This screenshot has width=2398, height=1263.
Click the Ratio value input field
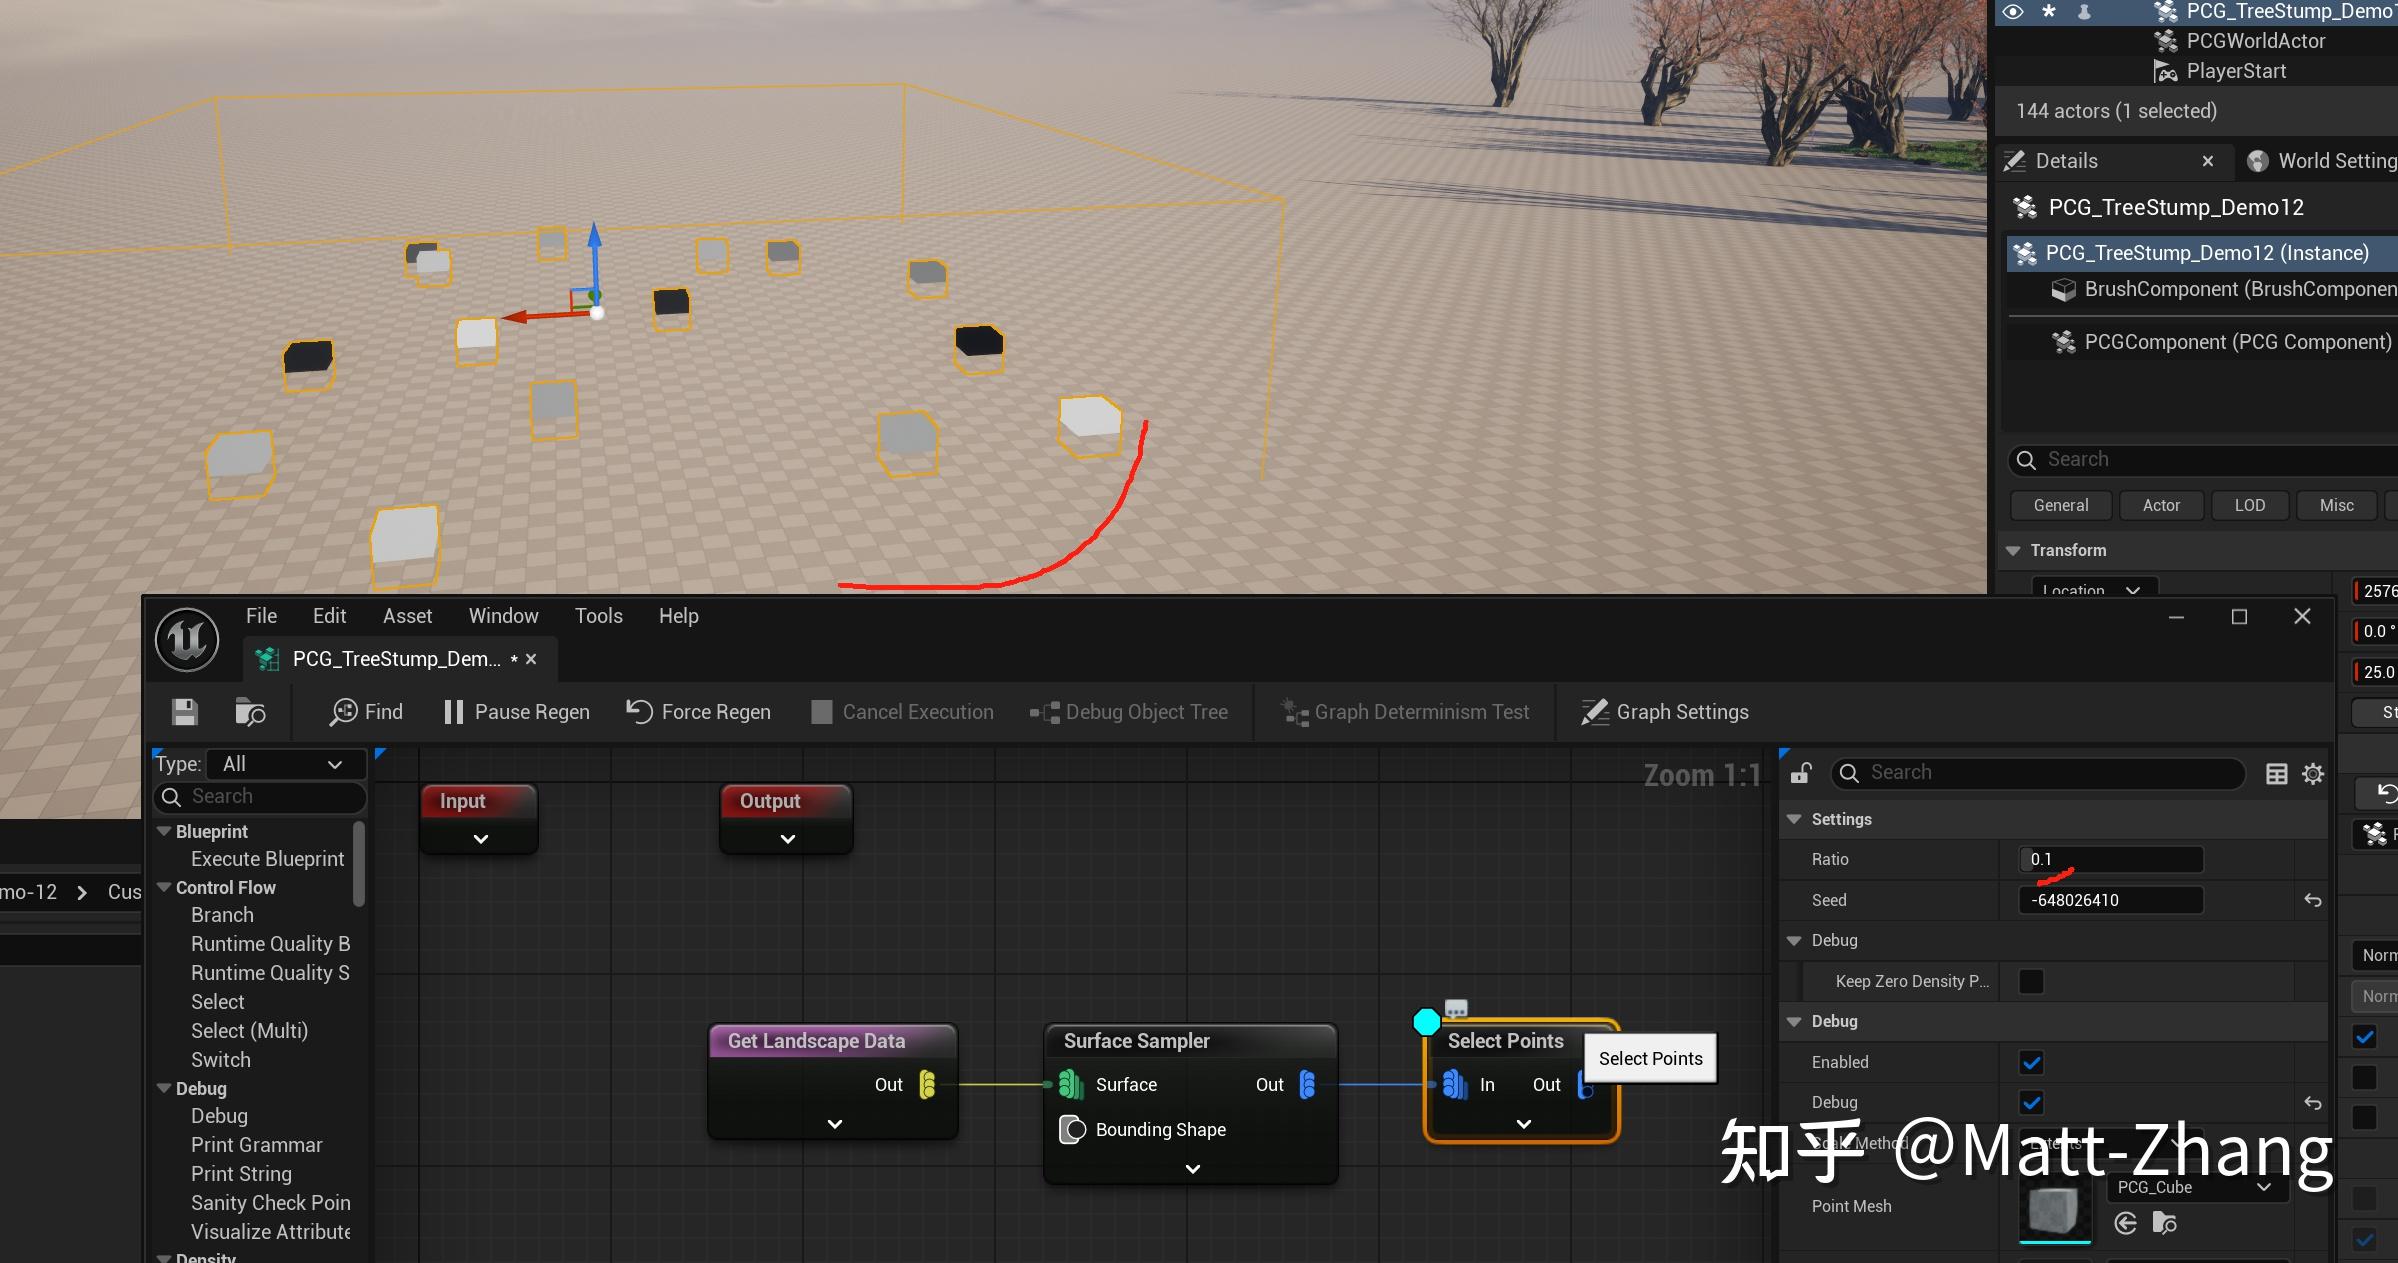[2110, 859]
